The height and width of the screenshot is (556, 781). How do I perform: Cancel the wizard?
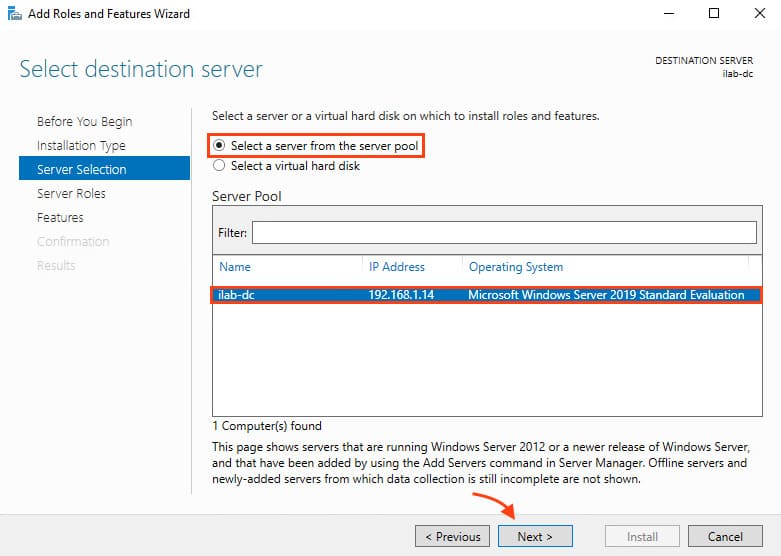[x=725, y=536]
